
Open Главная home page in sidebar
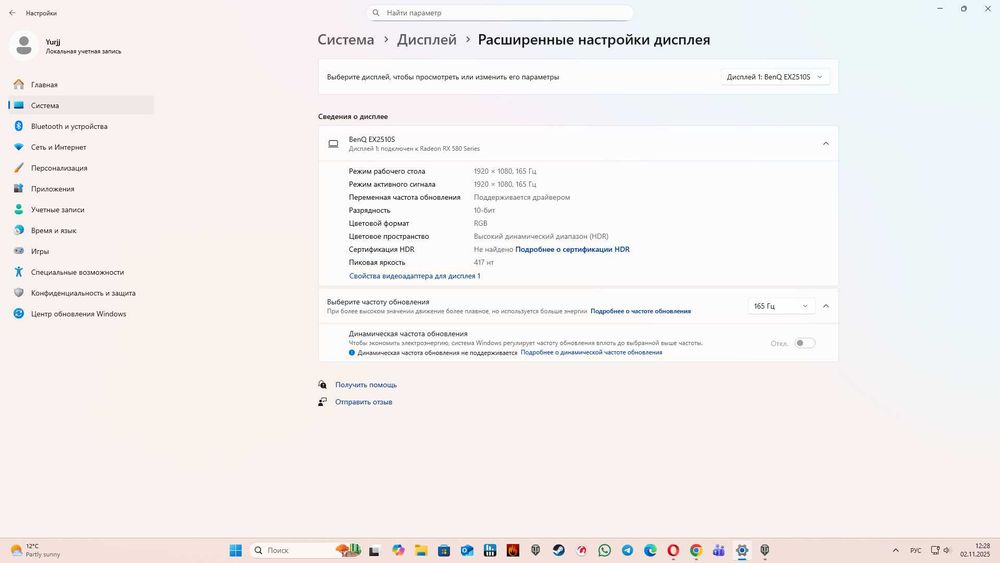click(x=80, y=84)
